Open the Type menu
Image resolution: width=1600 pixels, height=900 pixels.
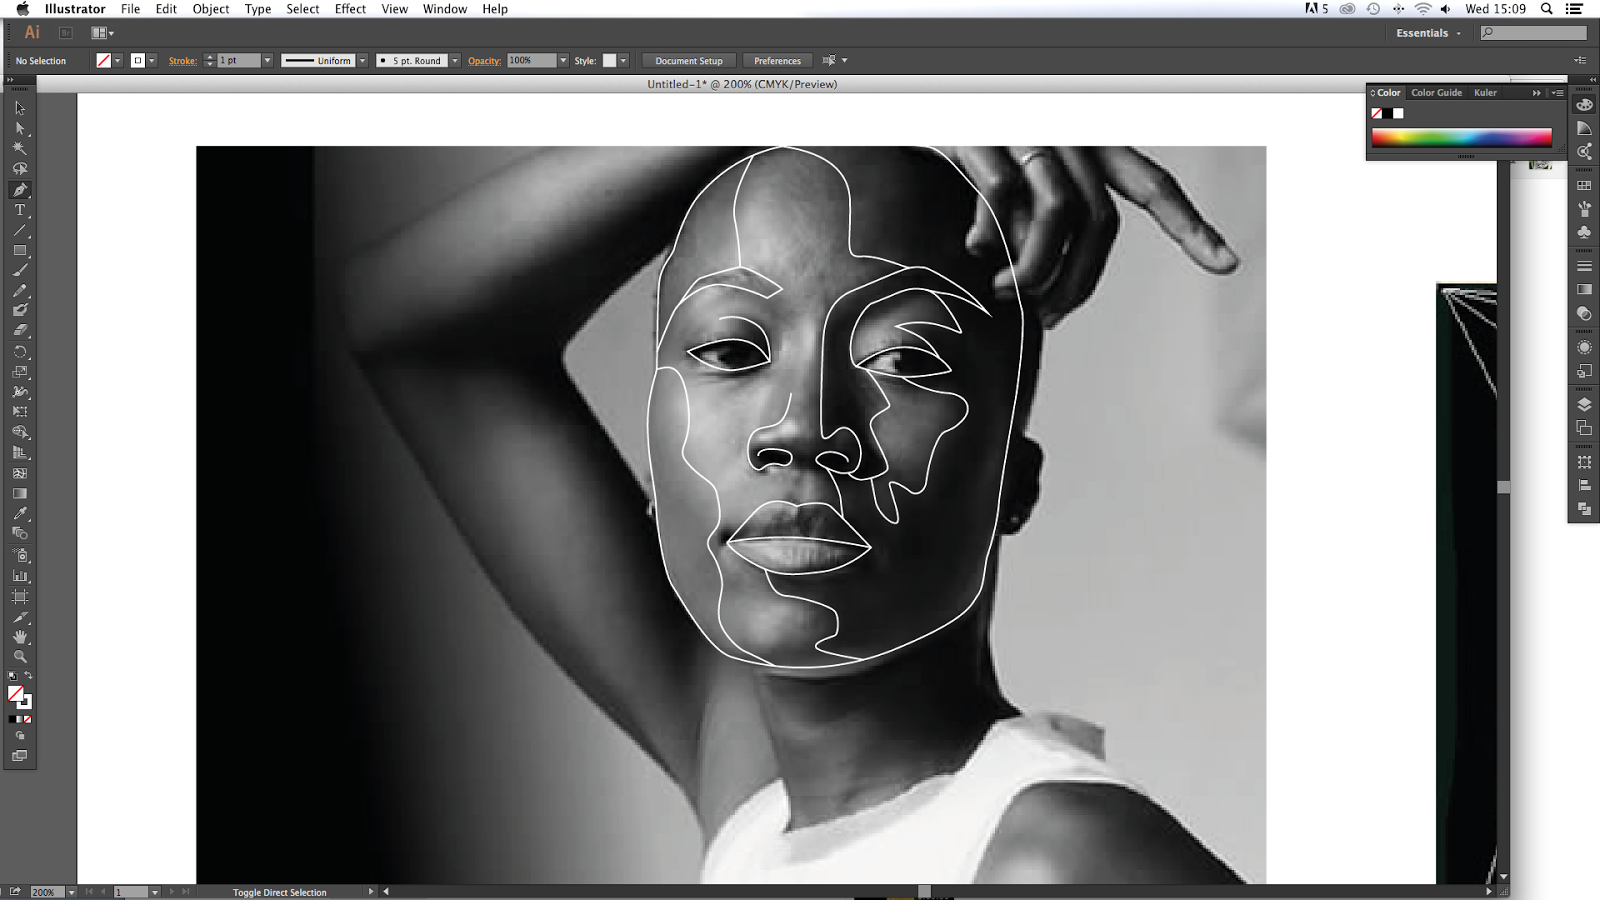pos(258,9)
